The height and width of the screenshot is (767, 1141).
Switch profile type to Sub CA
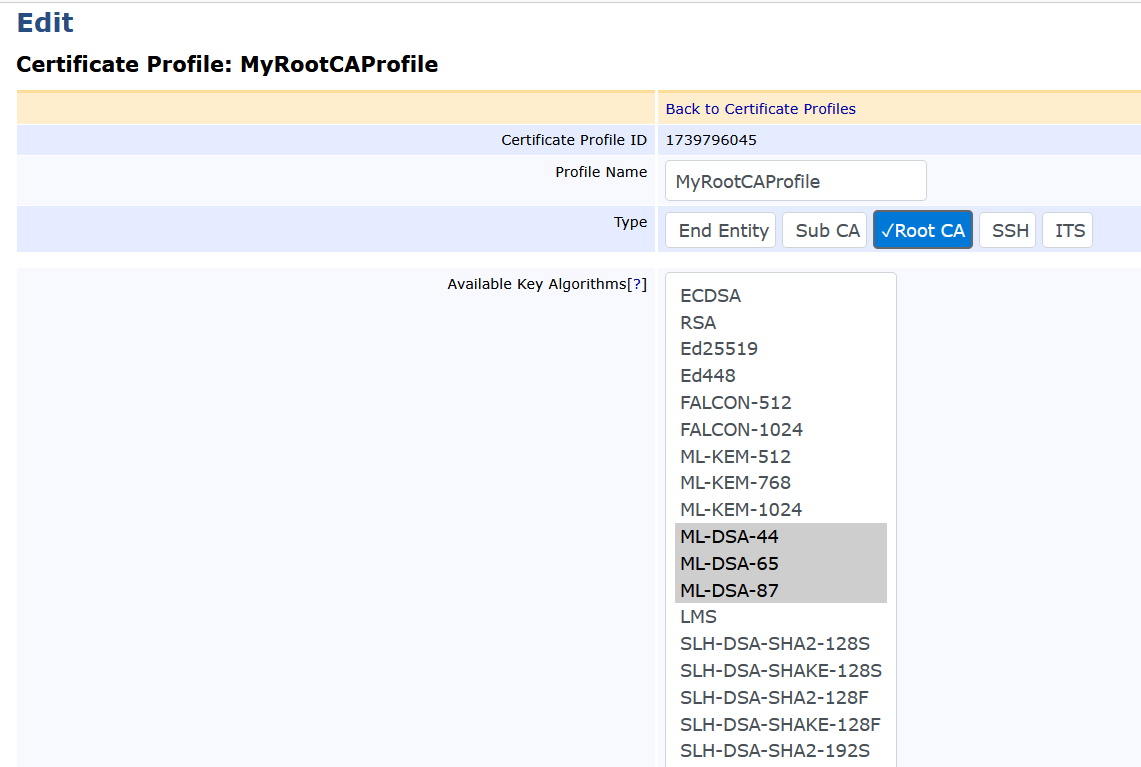point(824,229)
